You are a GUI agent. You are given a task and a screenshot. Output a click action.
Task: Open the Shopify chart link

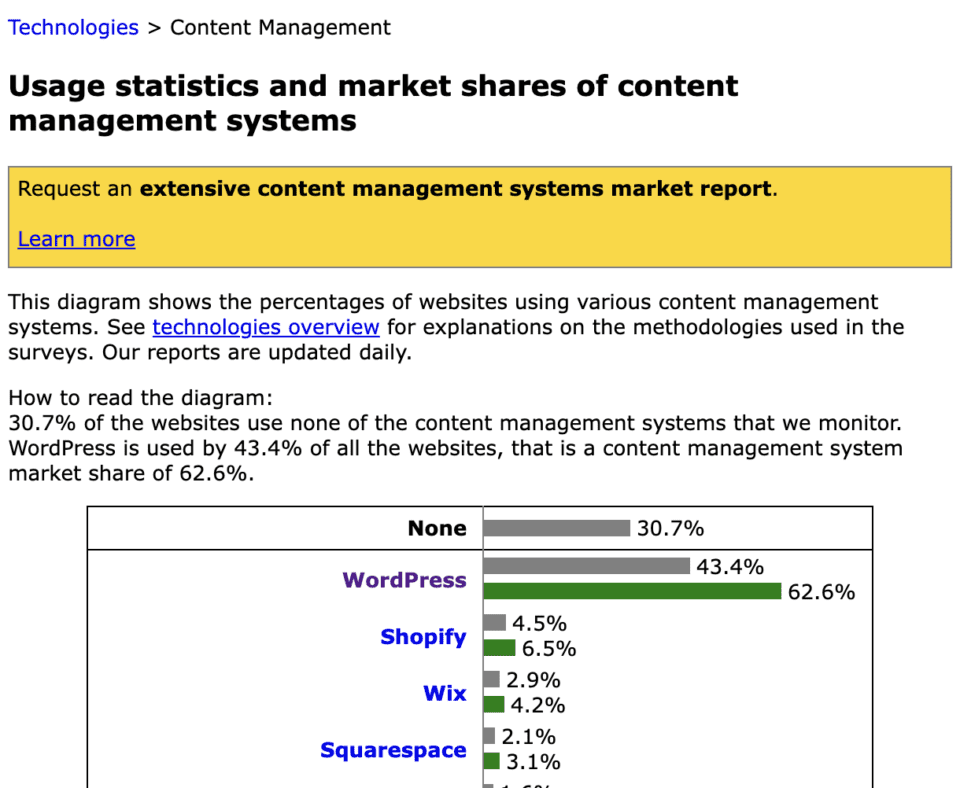click(x=423, y=637)
